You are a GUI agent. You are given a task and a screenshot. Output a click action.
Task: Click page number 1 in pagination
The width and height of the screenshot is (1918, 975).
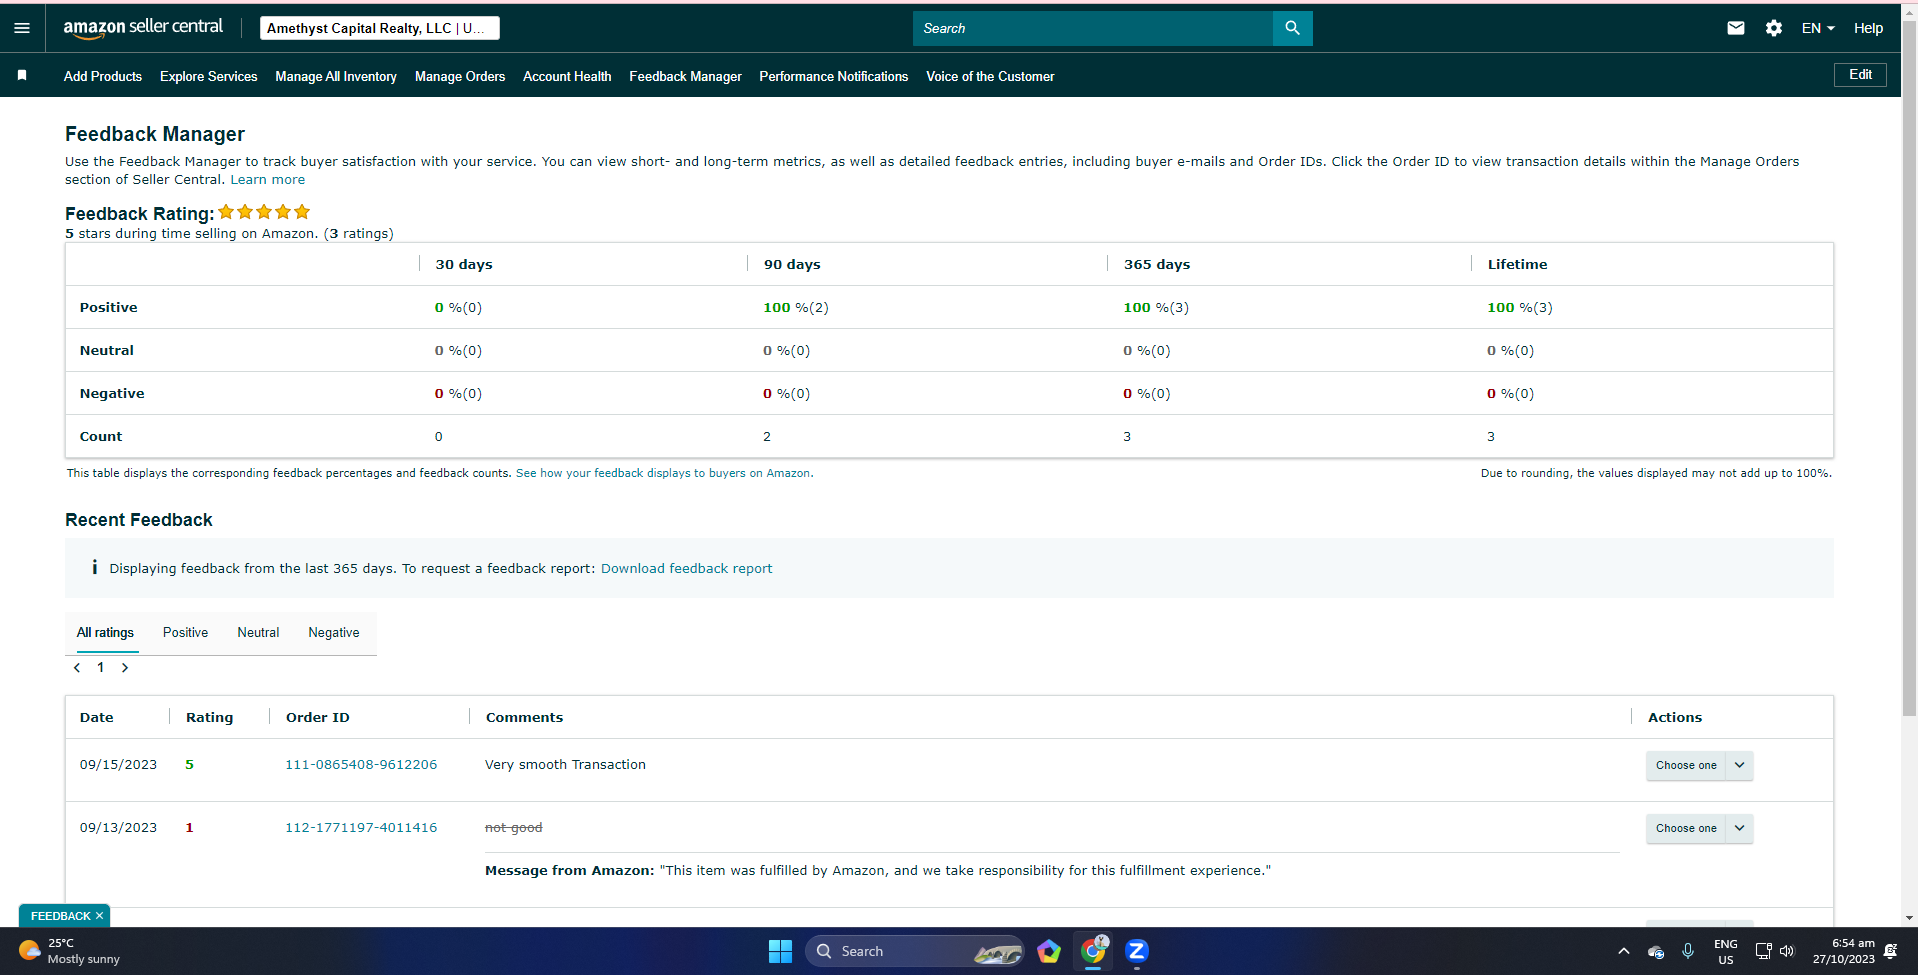click(x=100, y=667)
